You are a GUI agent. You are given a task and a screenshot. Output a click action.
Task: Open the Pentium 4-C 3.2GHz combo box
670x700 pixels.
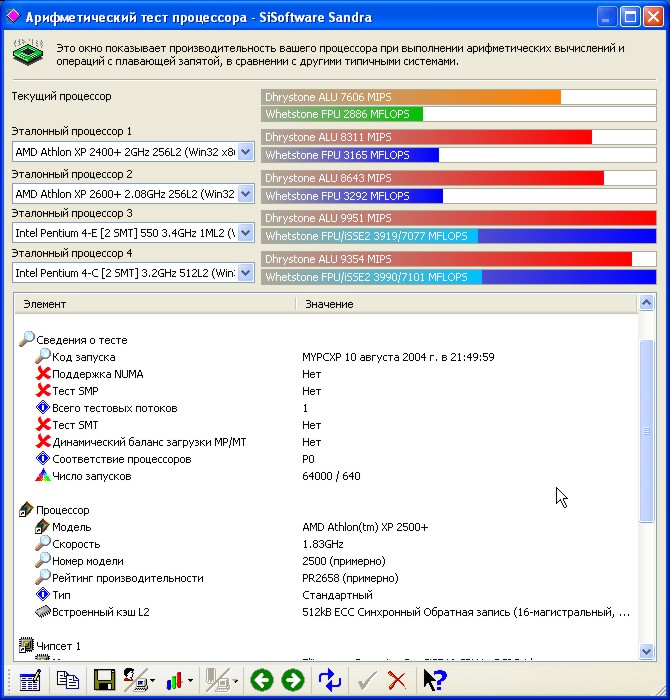point(133,273)
